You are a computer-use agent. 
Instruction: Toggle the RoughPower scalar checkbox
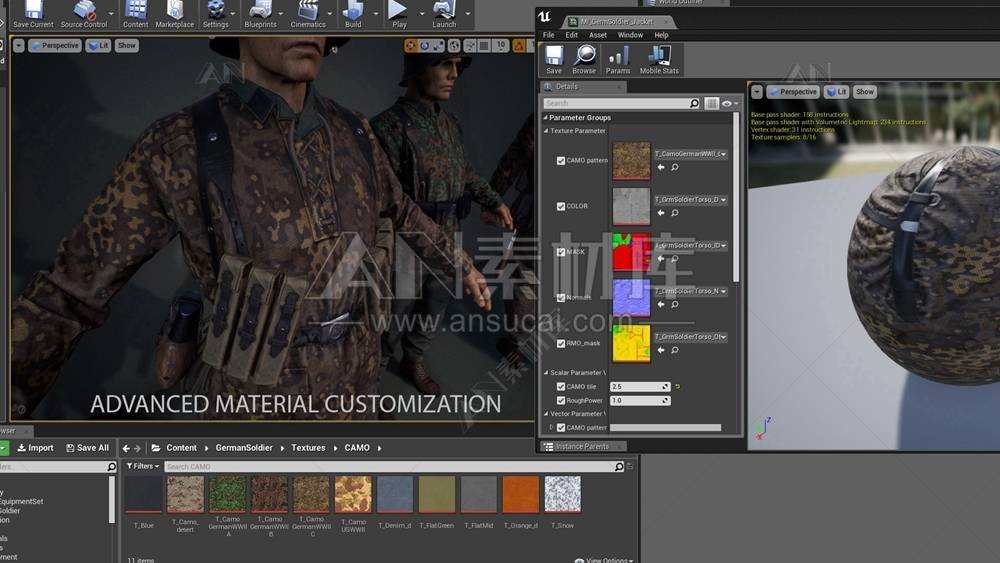pos(561,400)
